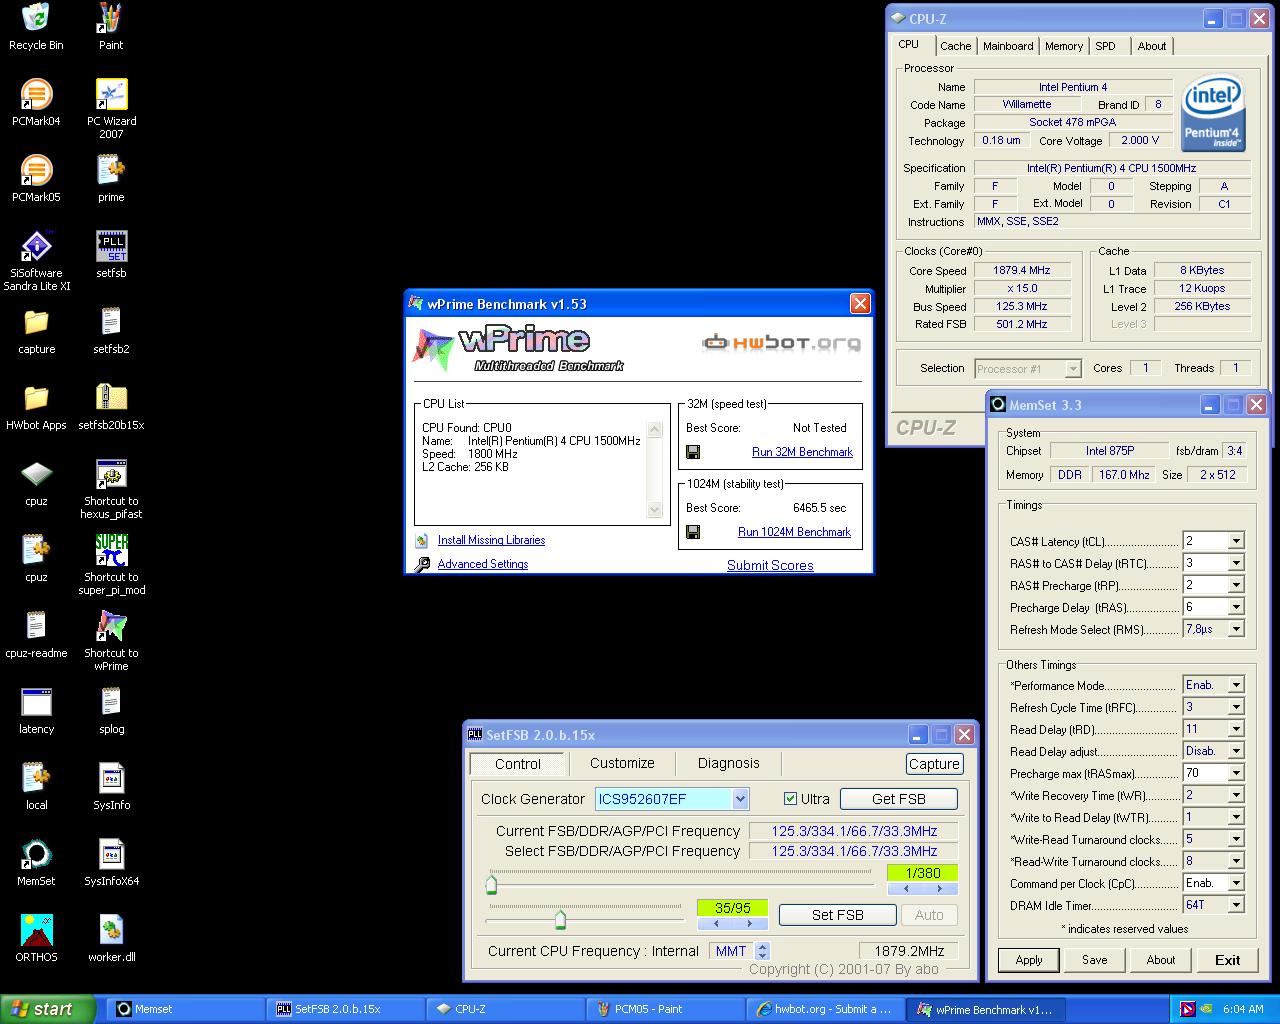Click the Exit button in MemSet
Screen dimensions: 1280x1024
point(1227,960)
